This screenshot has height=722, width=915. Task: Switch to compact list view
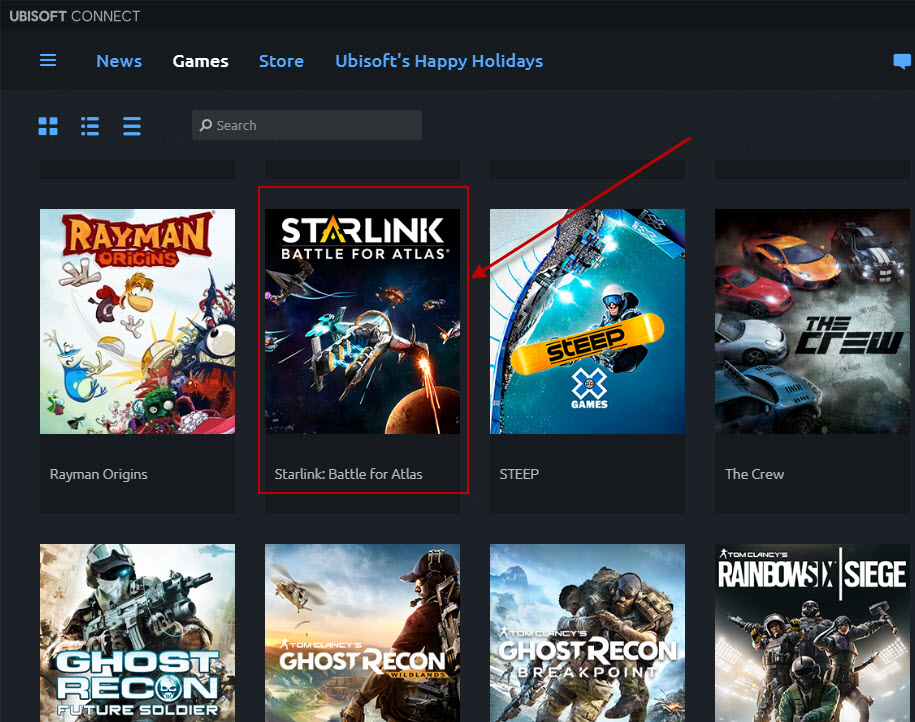point(132,125)
